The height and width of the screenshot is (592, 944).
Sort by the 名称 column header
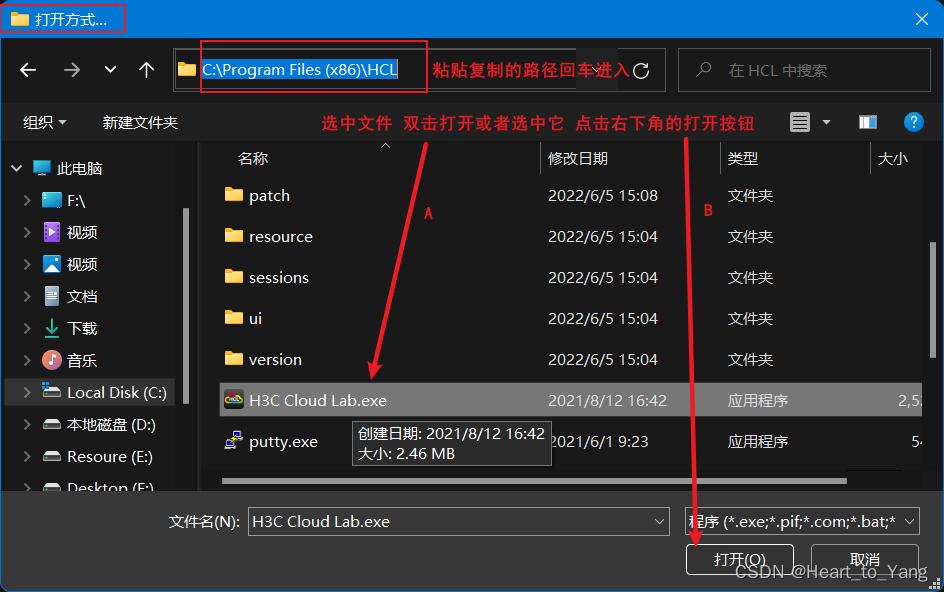pyautogui.click(x=252, y=158)
